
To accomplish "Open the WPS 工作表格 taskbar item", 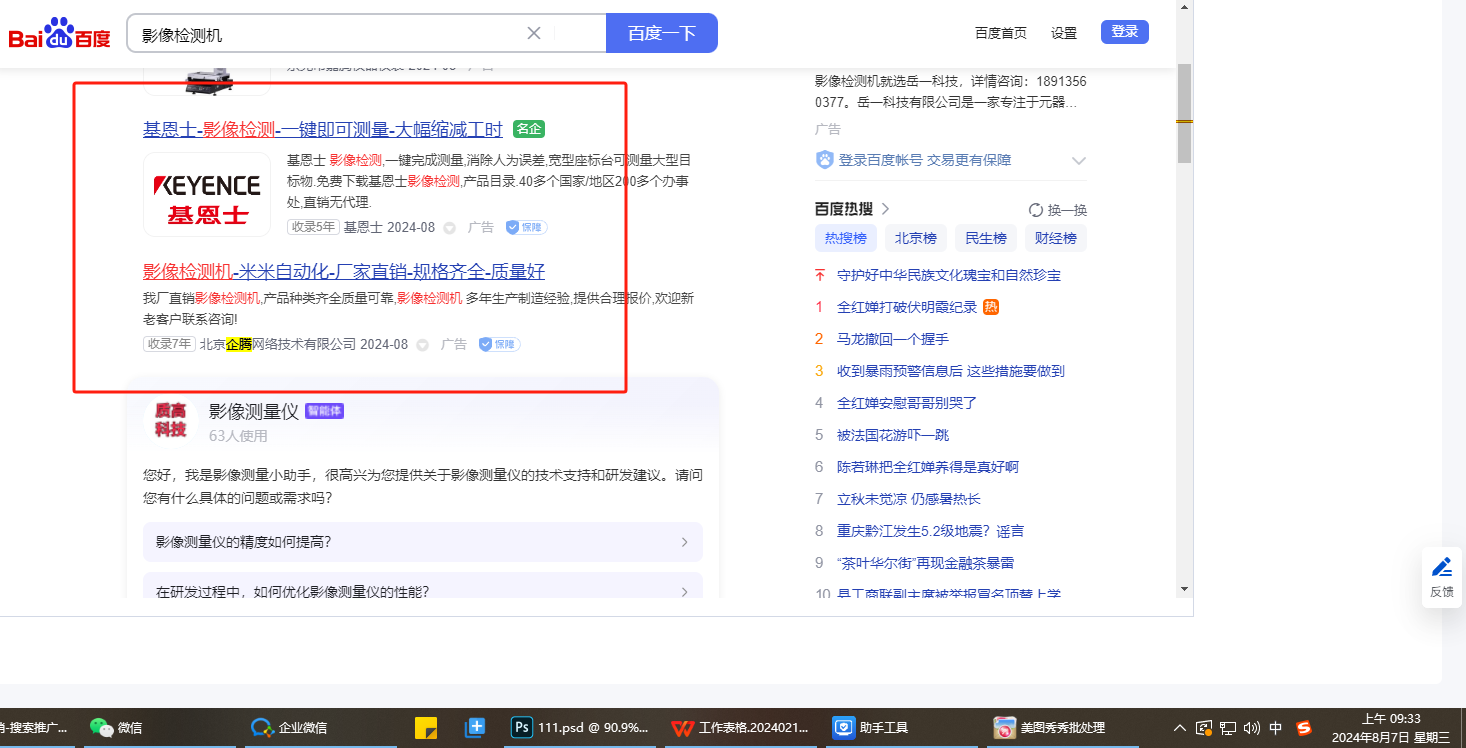I will pos(740,727).
